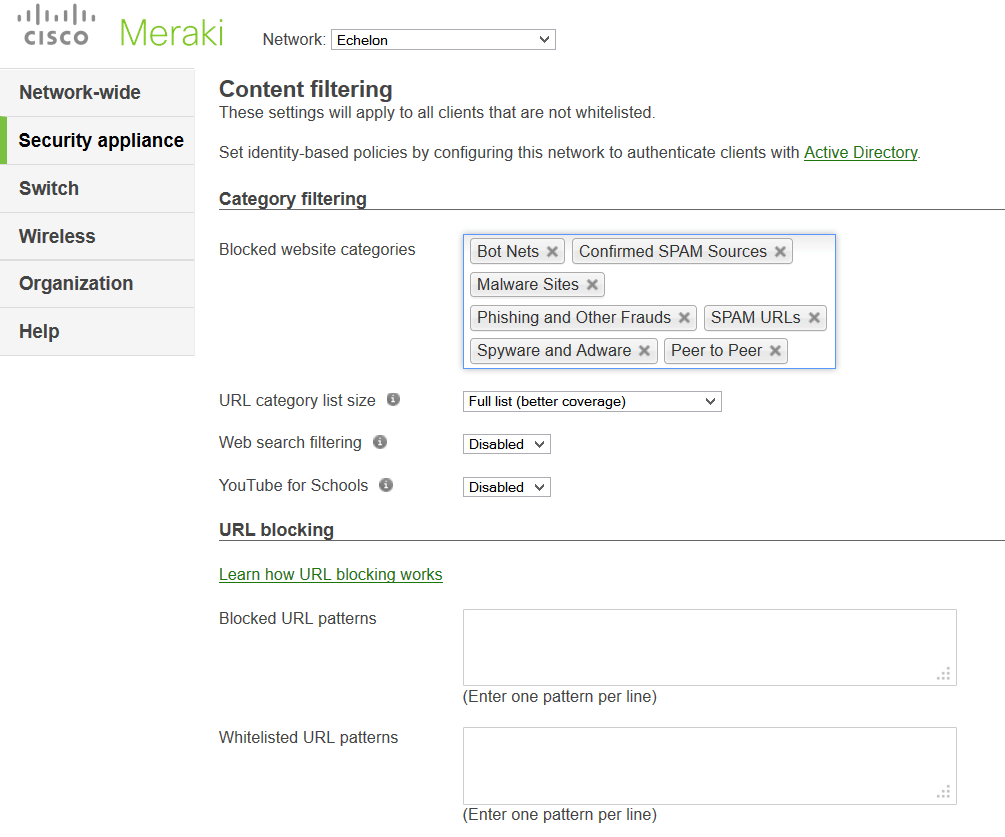Viewport: 1005px width, 837px height.
Task: Remove the Peer to Peer tag
Action: point(775,351)
